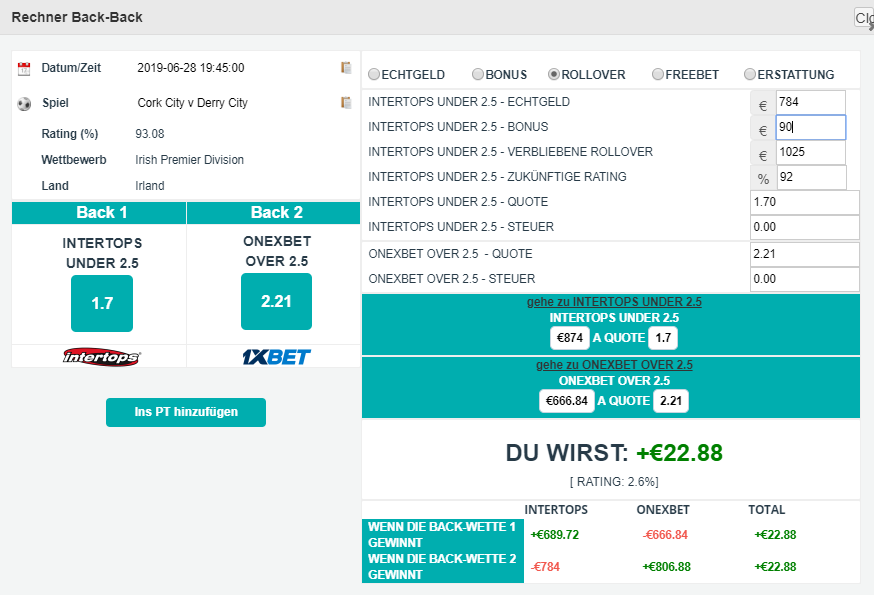Click the TOTAL column header
The image size is (874, 595).
pos(766,510)
